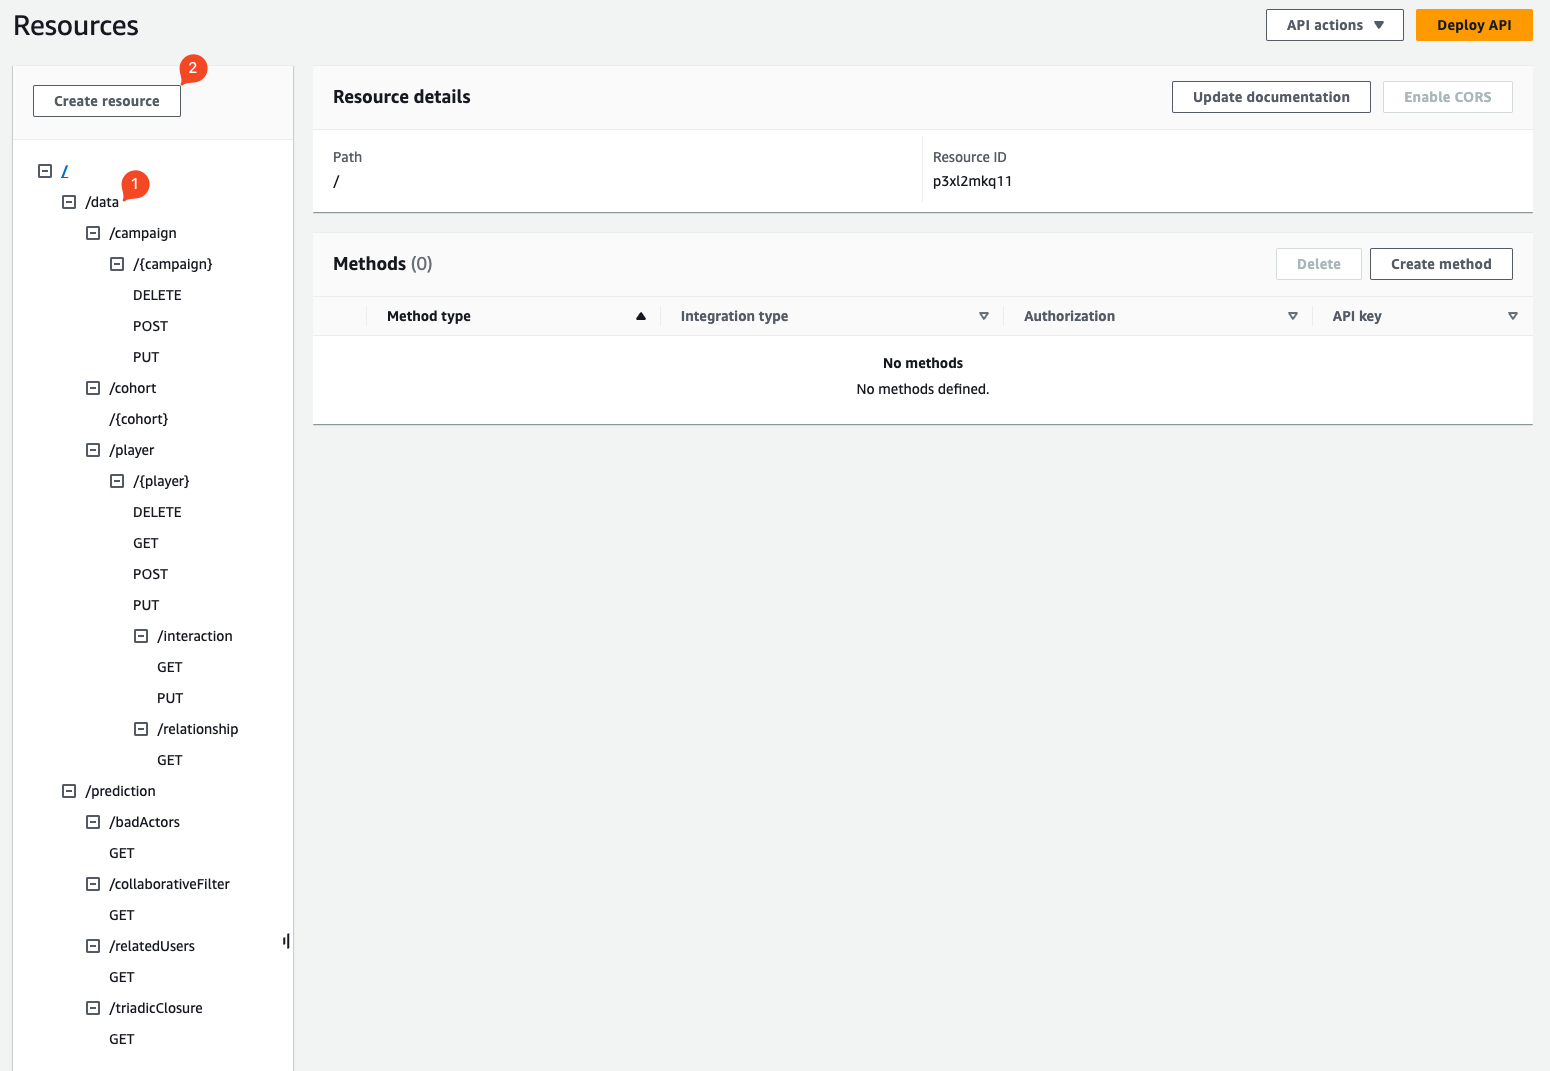Select the /relationship resource

coord(198,729)
